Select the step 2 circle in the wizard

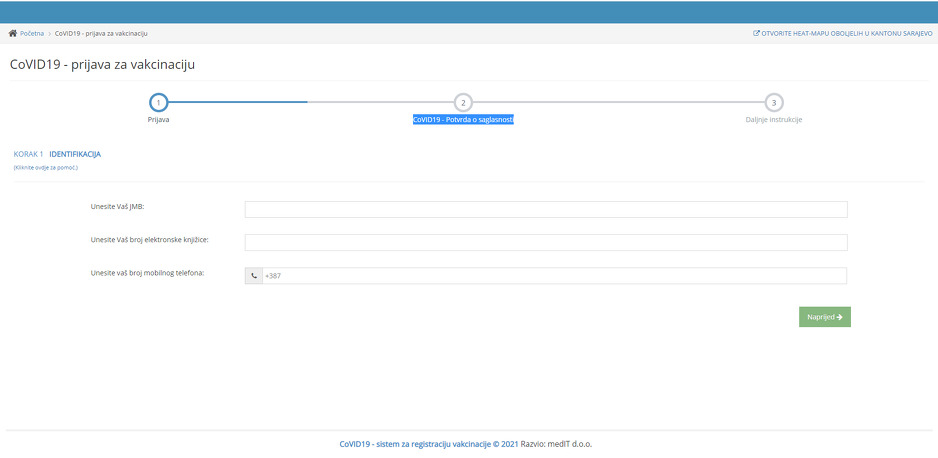(x=463, y=102)
